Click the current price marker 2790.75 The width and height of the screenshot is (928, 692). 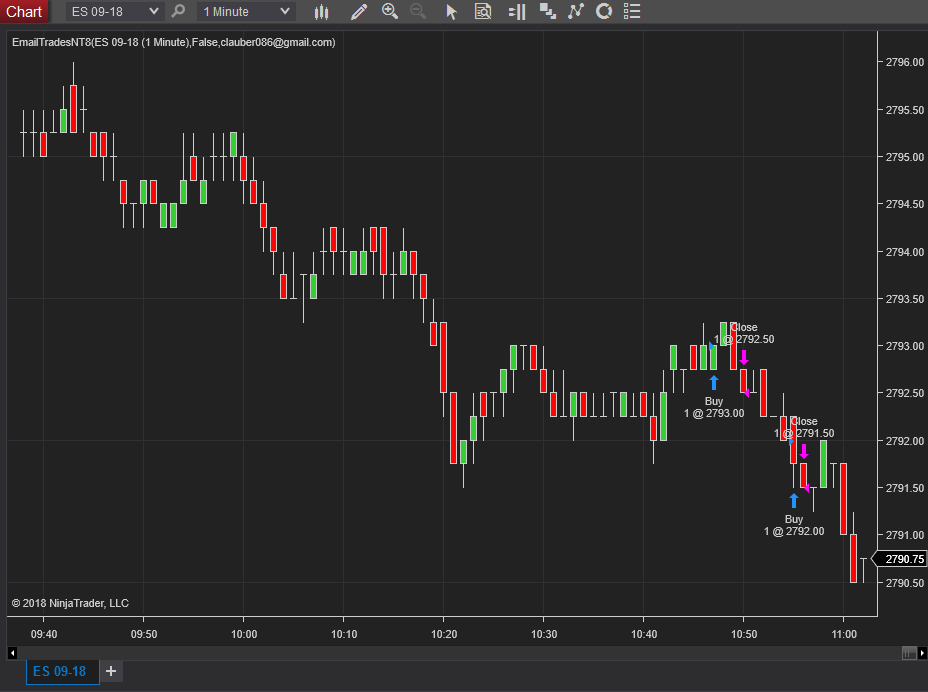coord(901,559)
